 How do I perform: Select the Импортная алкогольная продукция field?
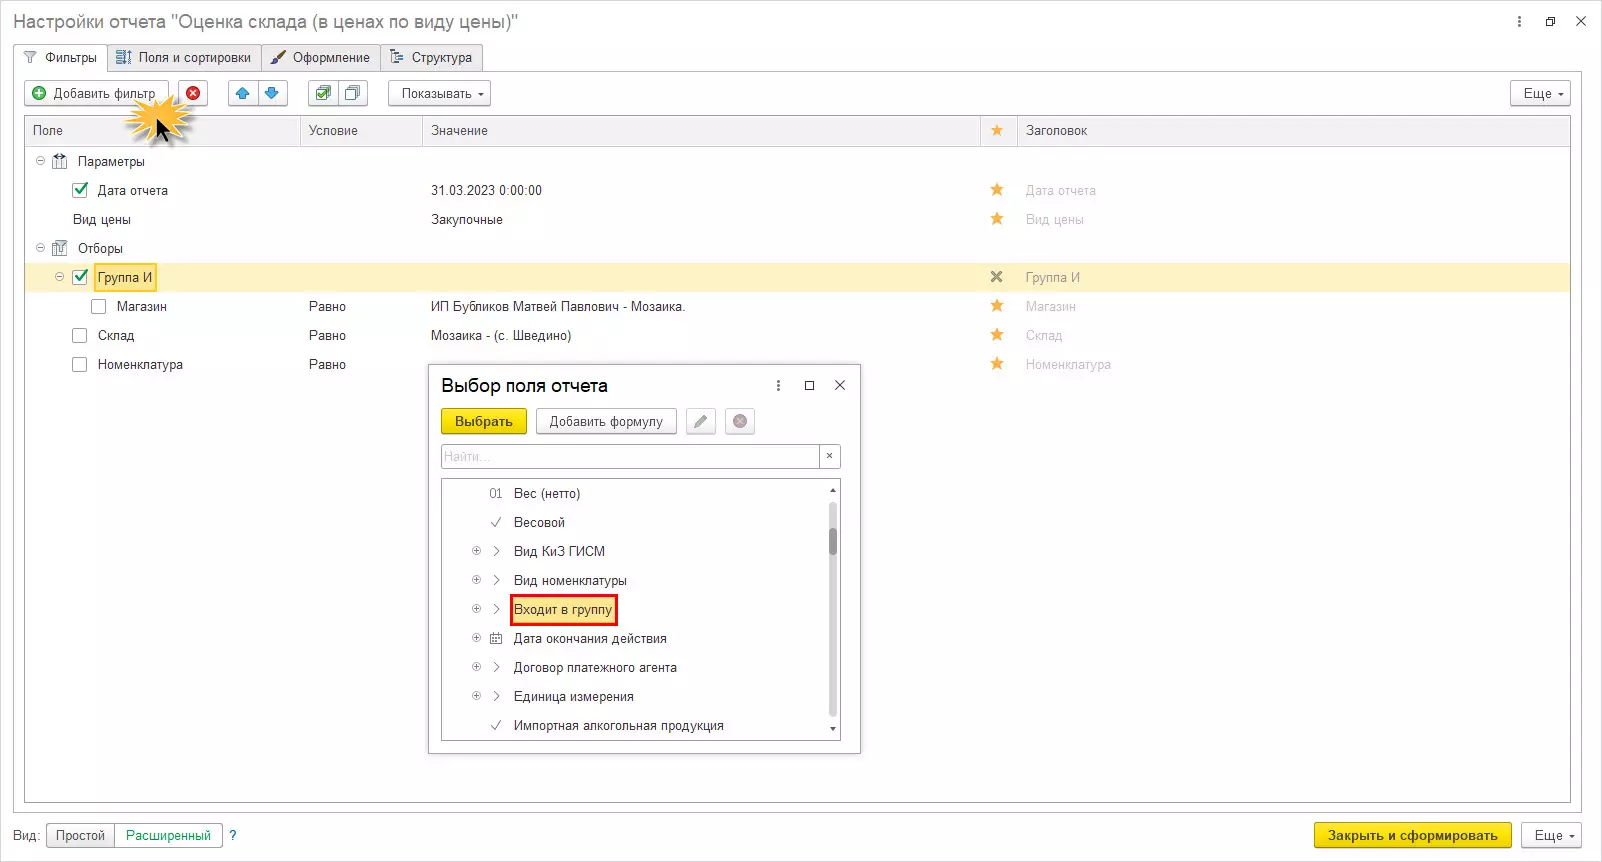tap(619, 725)
